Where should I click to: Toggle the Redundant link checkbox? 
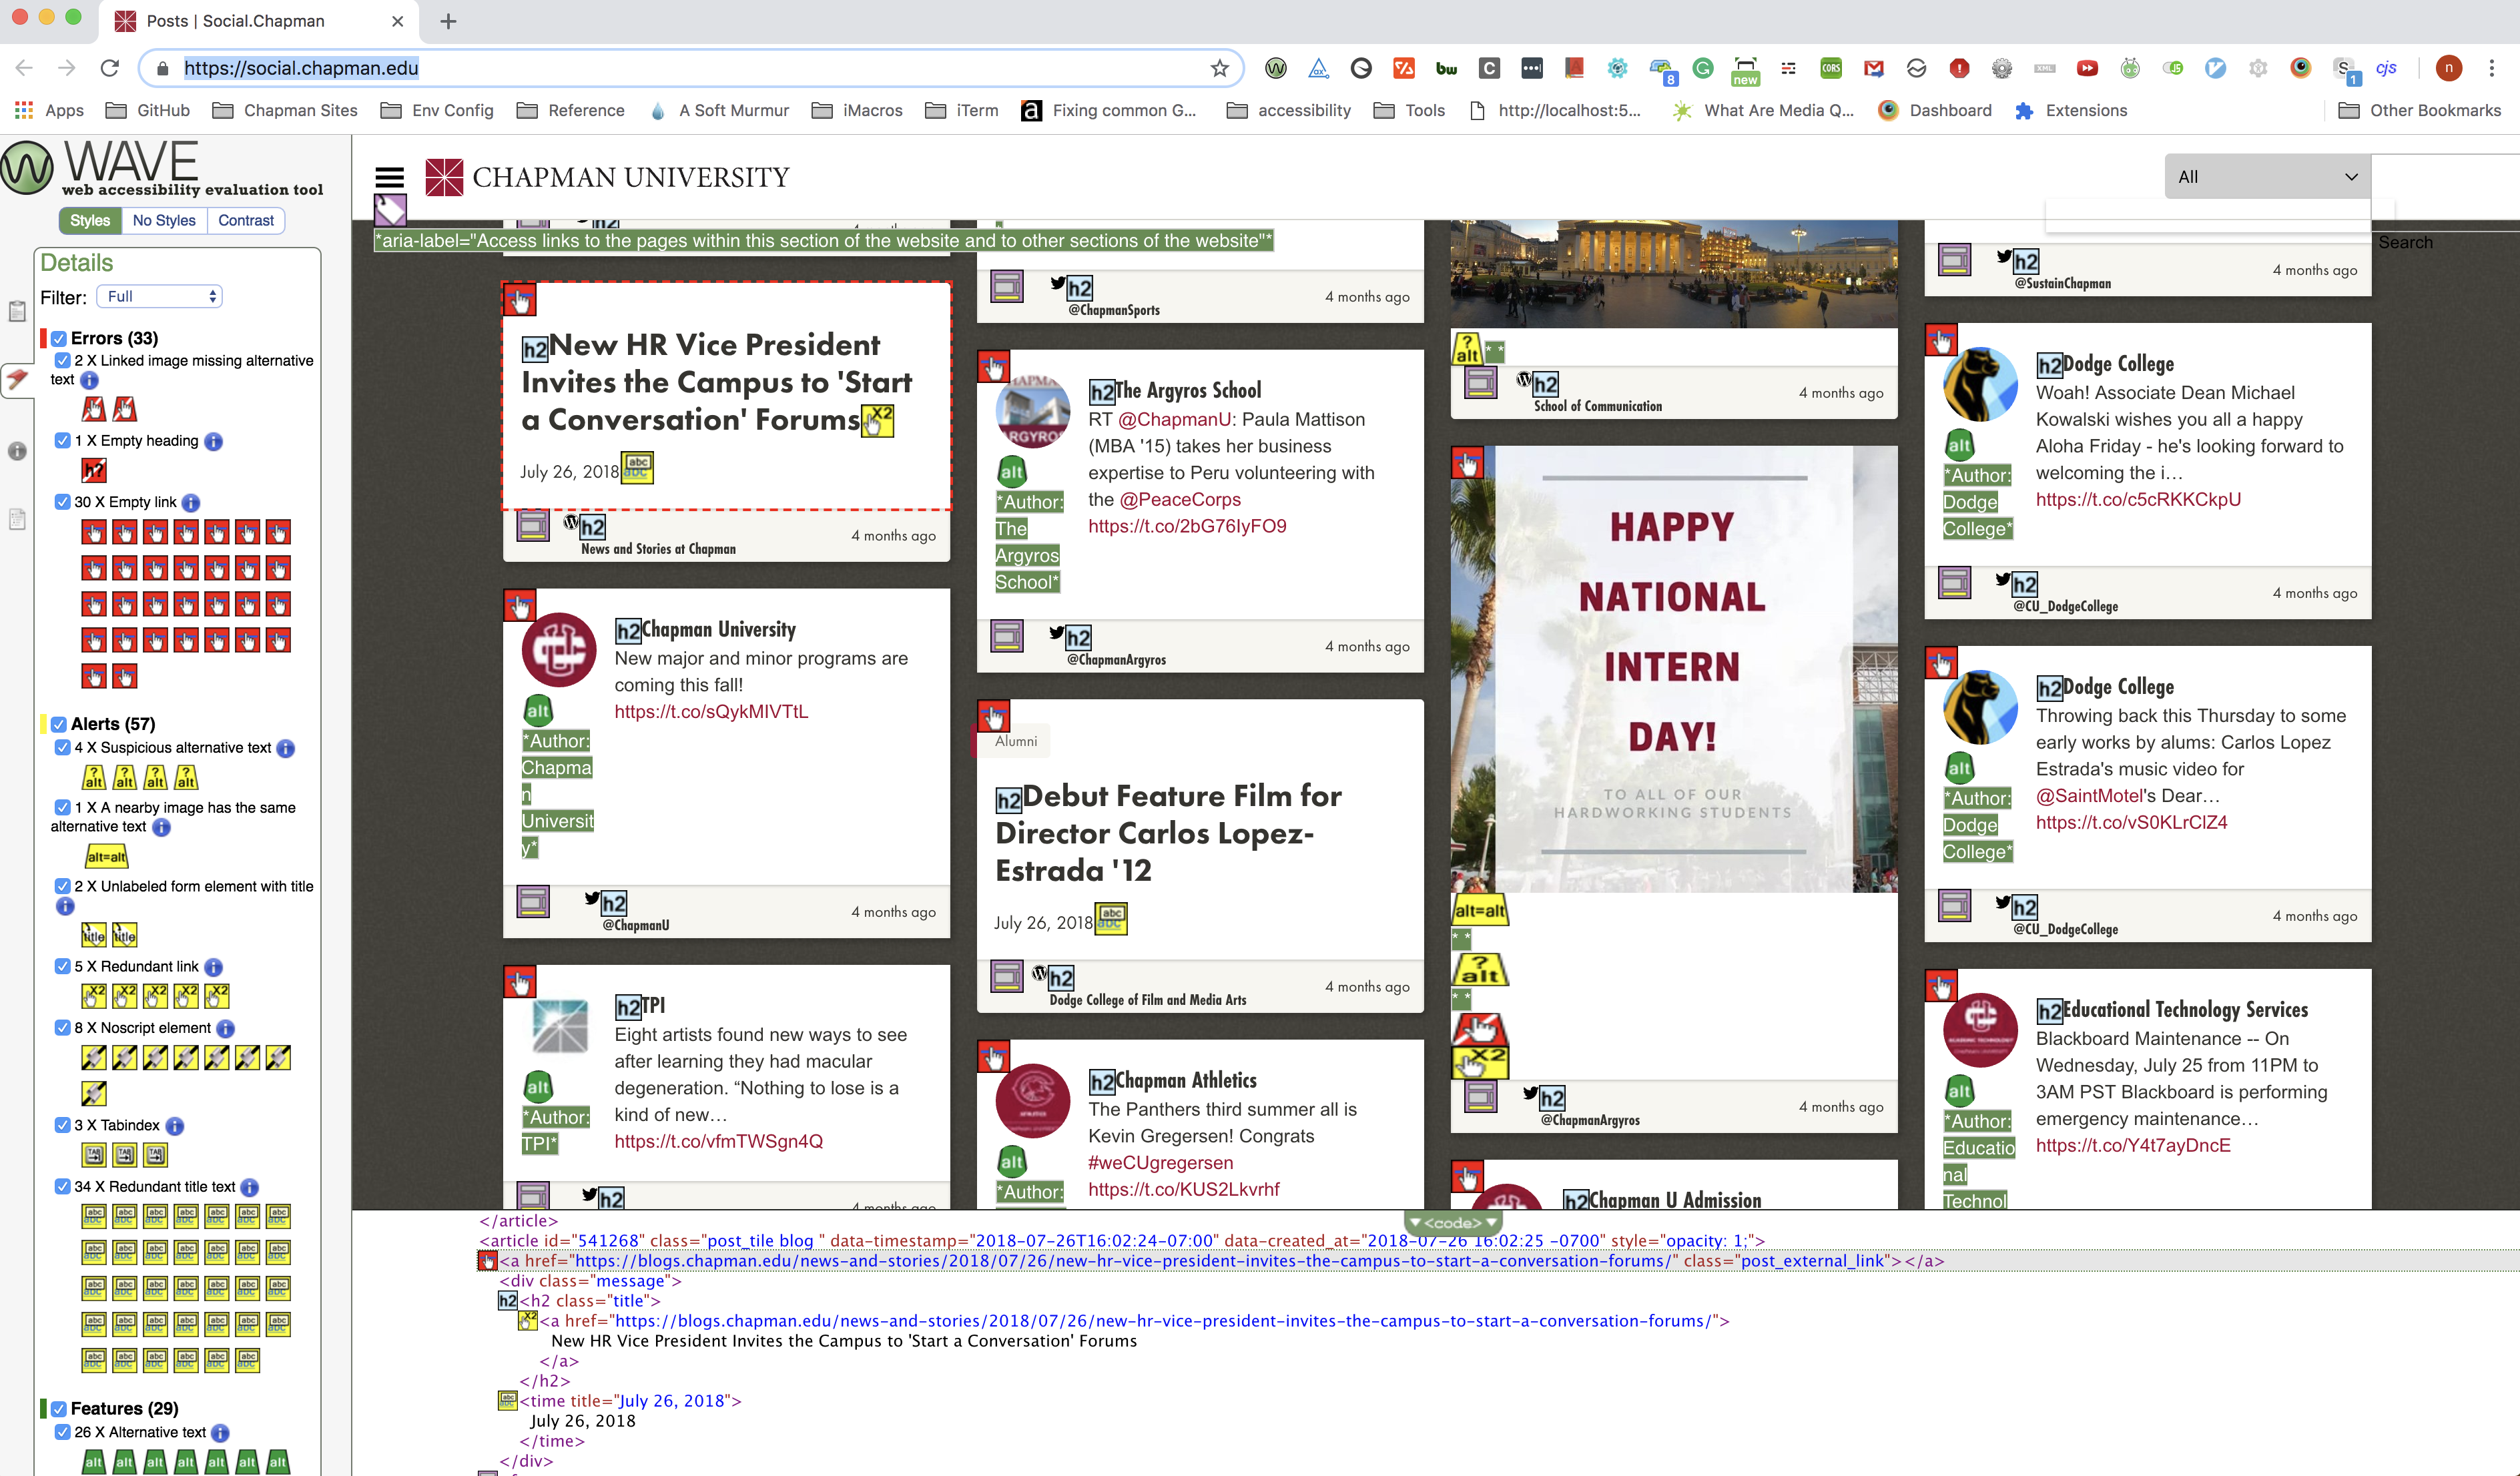click(x=63, y=966)
